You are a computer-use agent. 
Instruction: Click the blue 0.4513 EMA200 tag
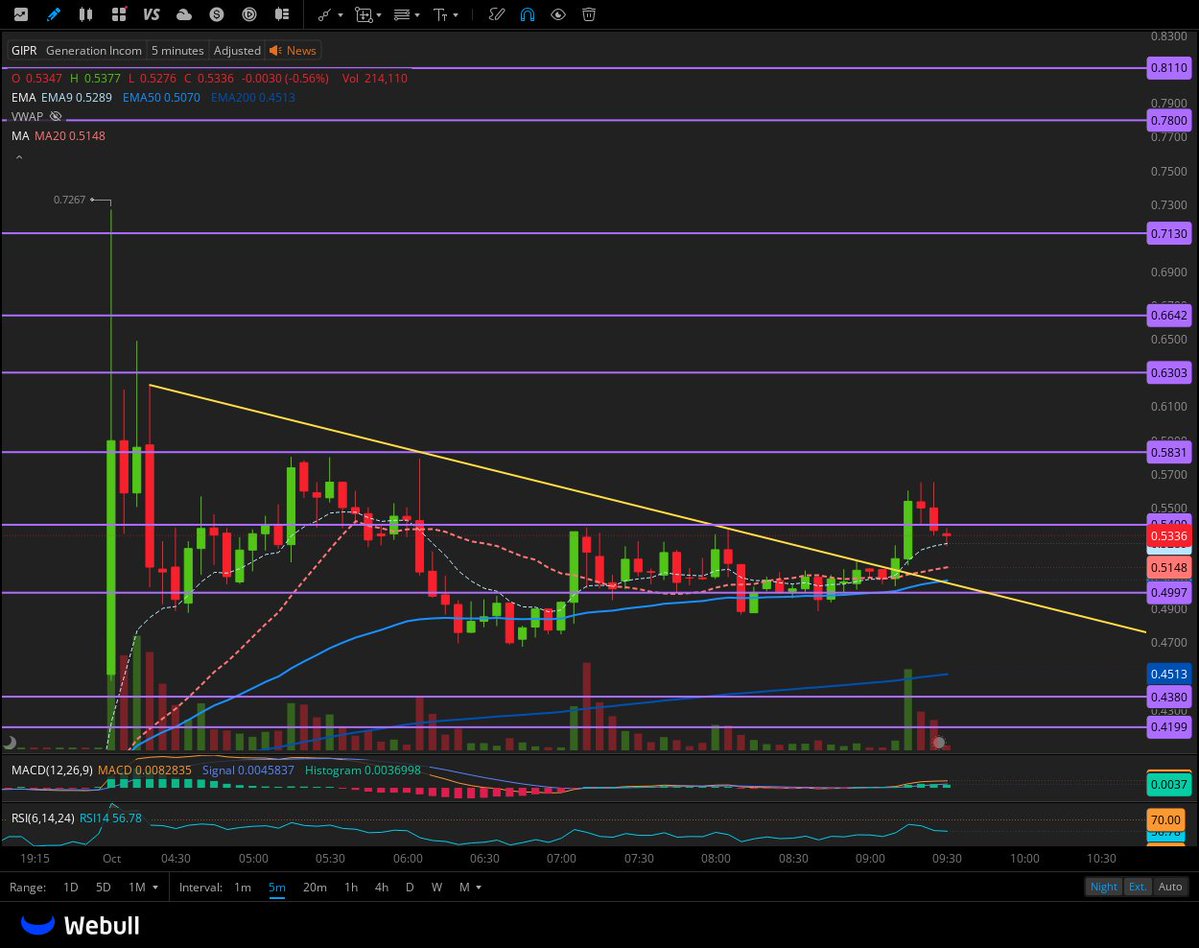(x=1169, y=674)
